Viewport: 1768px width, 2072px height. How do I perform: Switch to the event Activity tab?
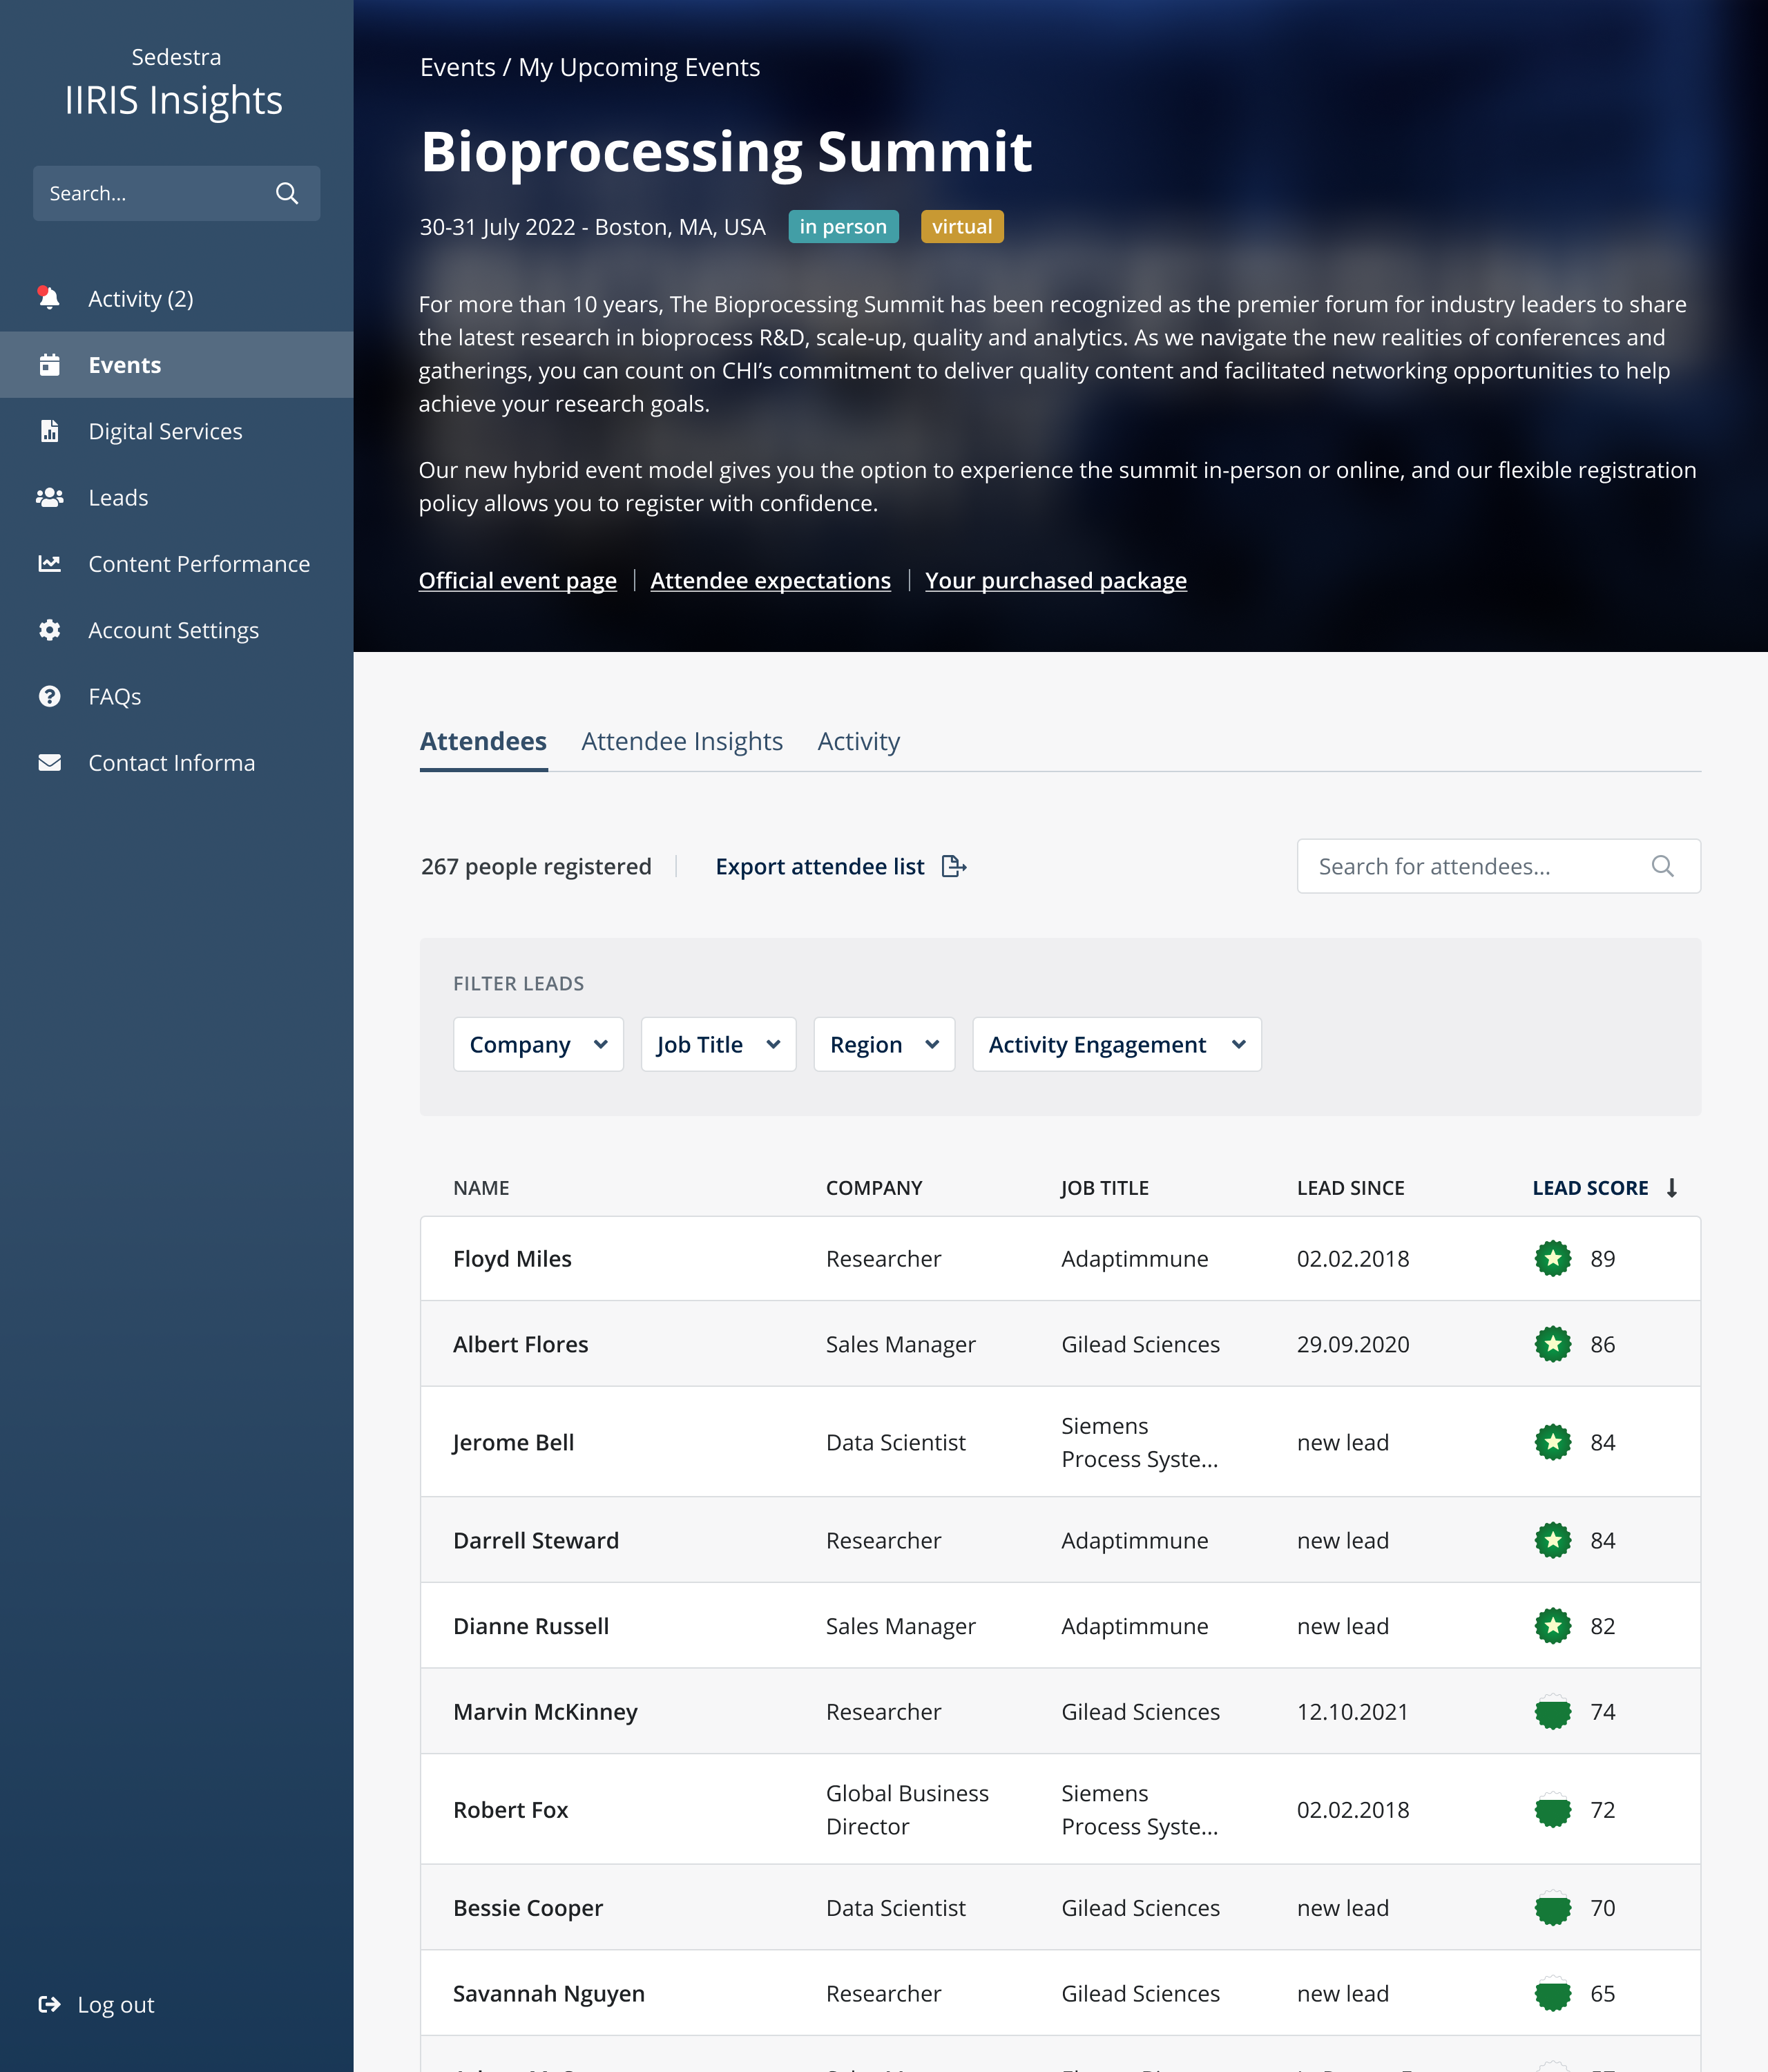(x=859, y=741)
